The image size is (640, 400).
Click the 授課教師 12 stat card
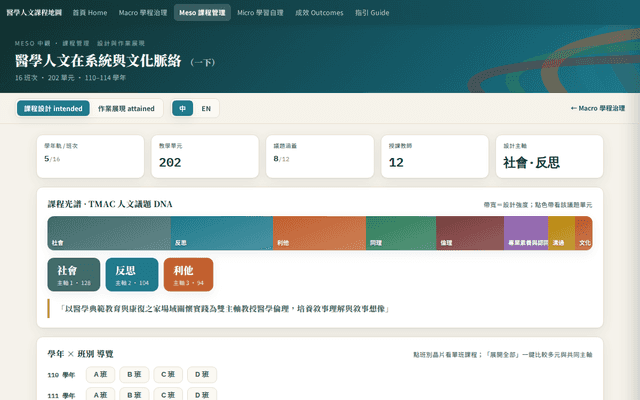435,157
